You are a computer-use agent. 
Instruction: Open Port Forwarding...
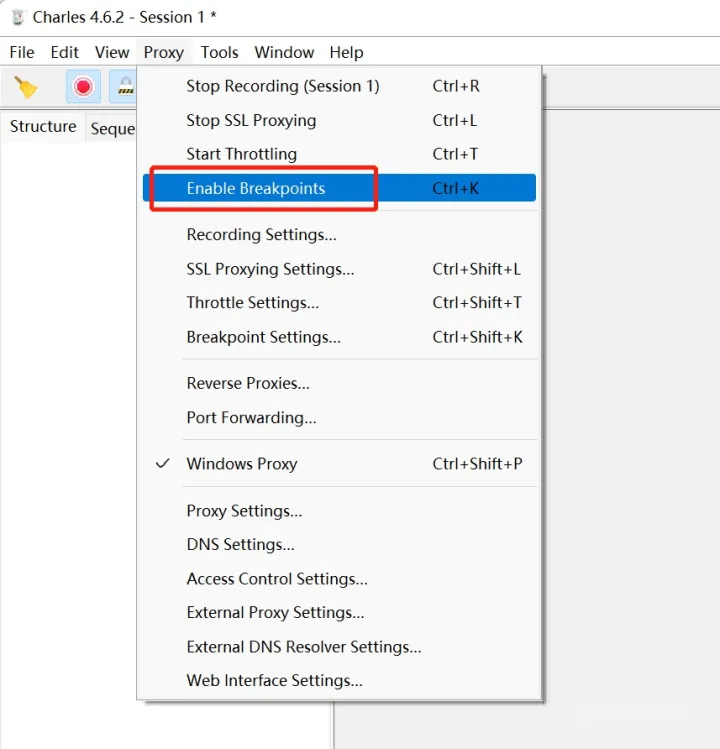tap(339, 418)
